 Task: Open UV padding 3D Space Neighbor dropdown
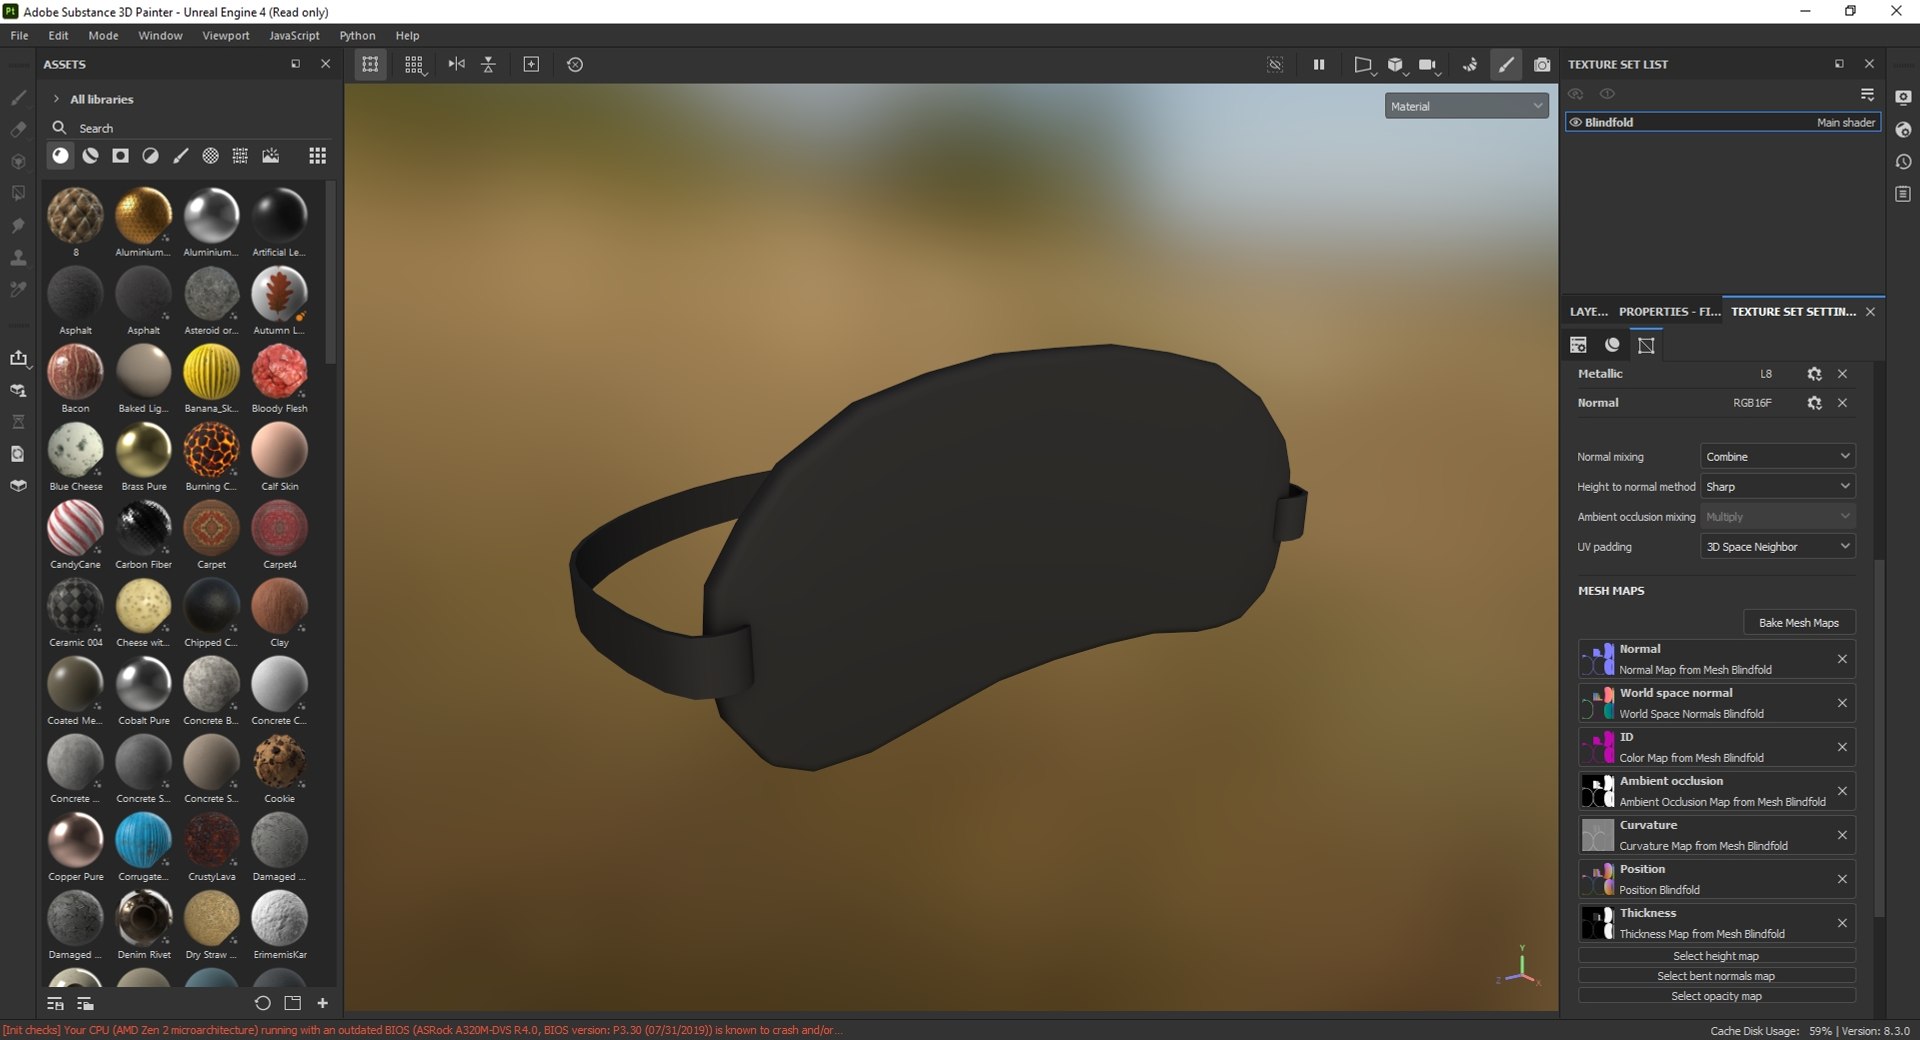pyautogui.click(x=1777, y=547)
